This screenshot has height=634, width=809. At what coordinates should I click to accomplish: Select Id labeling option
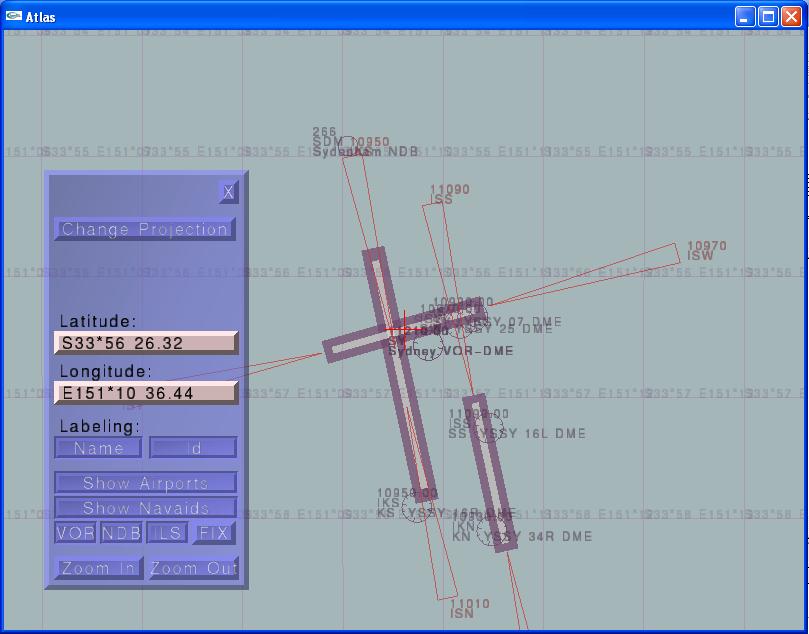(194, 448)
